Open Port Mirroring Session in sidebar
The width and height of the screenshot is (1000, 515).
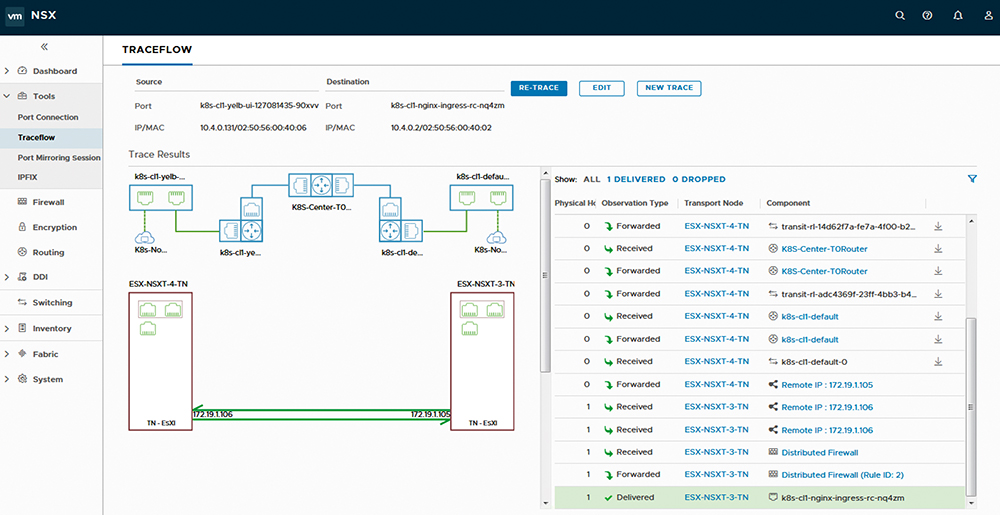(x=59, y=157)
